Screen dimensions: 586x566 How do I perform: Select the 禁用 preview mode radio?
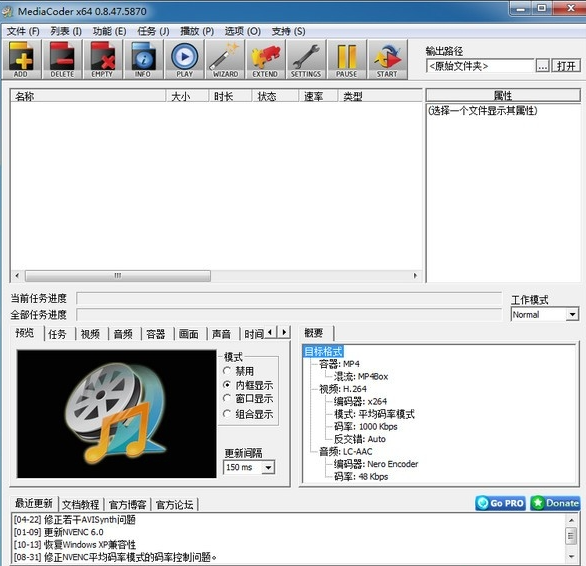[227, 371]
